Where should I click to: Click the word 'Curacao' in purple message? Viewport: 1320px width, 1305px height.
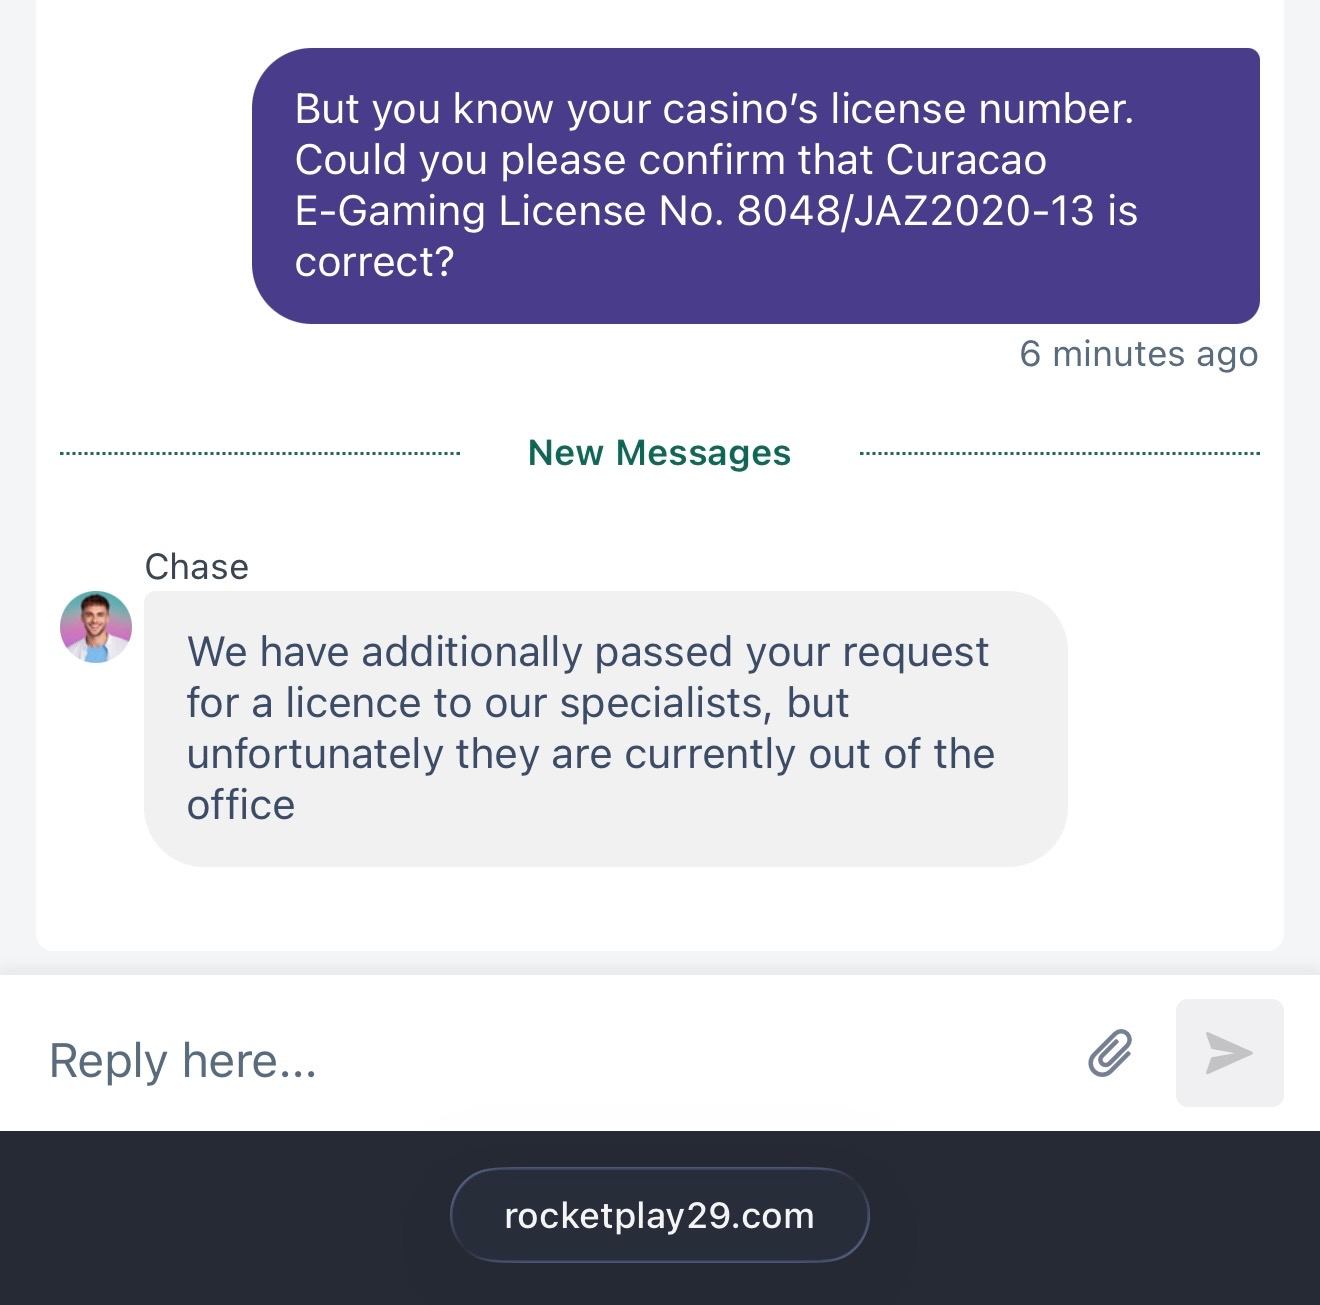966,160
